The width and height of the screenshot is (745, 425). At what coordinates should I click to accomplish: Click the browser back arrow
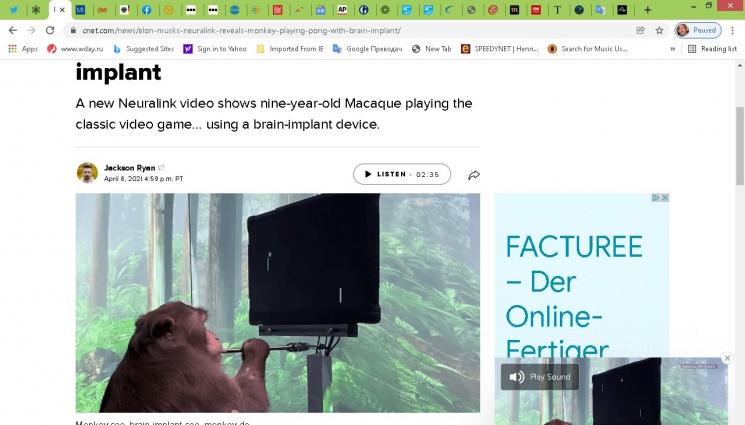tap(12, 30)
